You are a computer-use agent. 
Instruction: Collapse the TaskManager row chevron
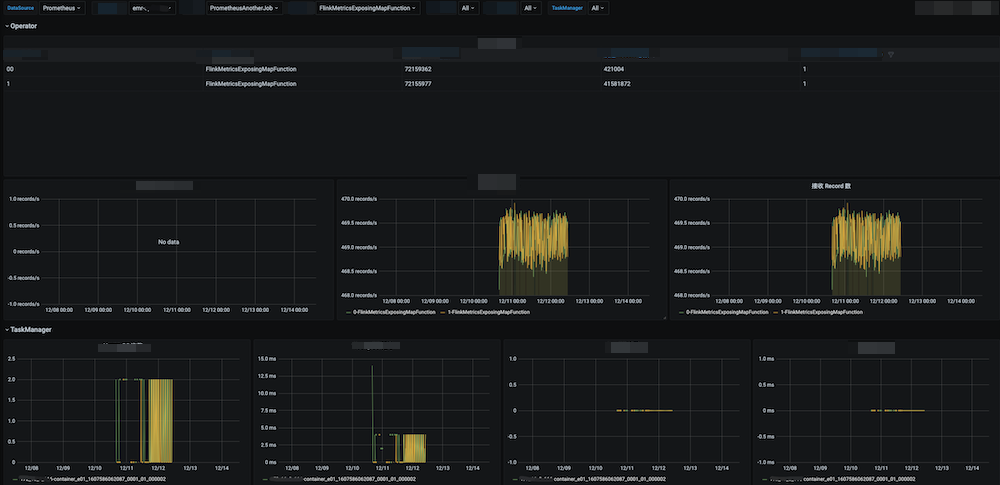point(6,329)
